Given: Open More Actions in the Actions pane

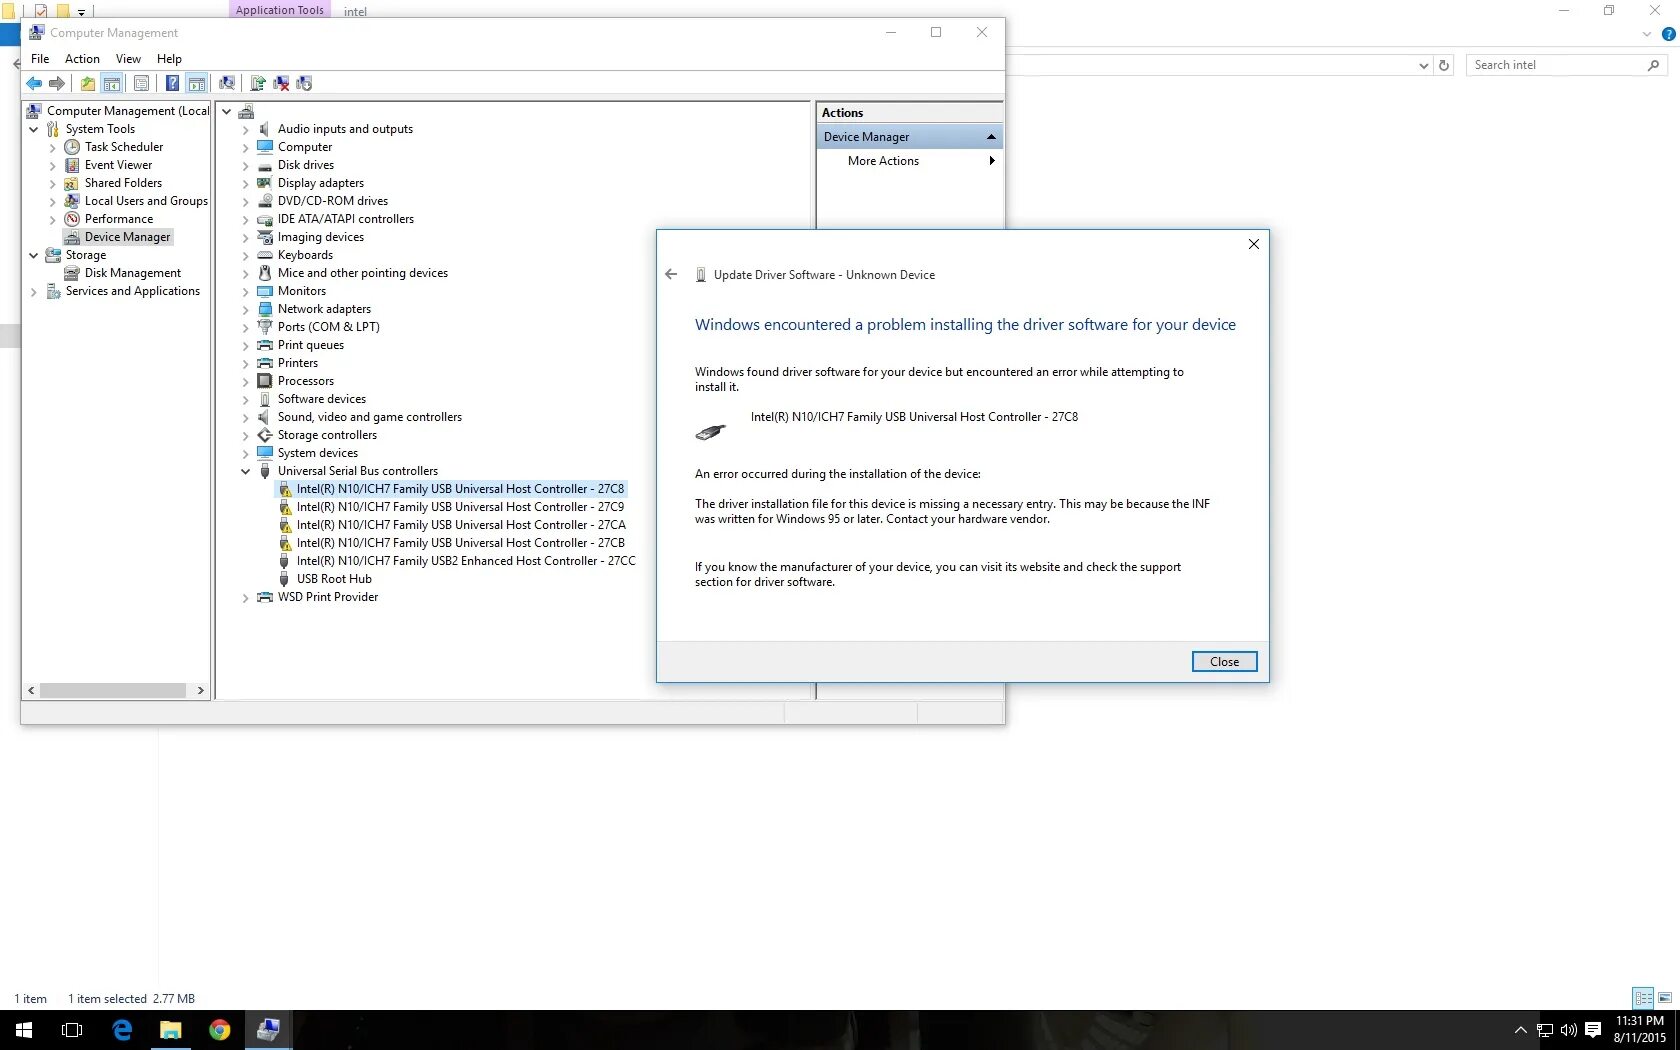Looking at the screenshot, I should pyautogui.click(x=910, y=161).
